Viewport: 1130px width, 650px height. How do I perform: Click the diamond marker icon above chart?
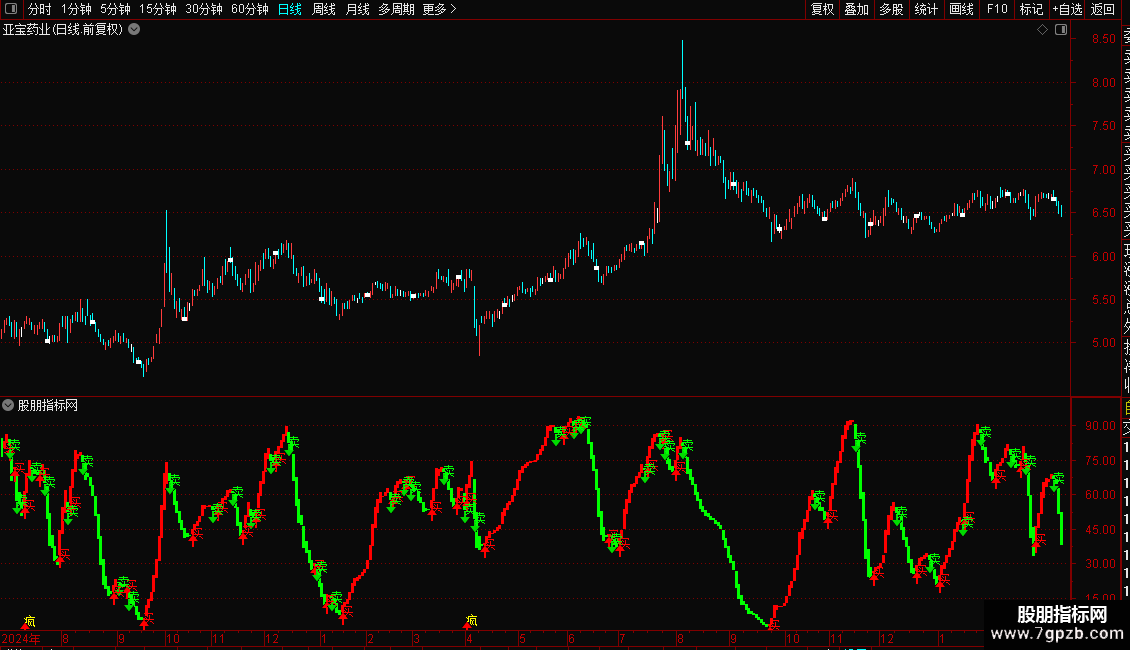1042,30
